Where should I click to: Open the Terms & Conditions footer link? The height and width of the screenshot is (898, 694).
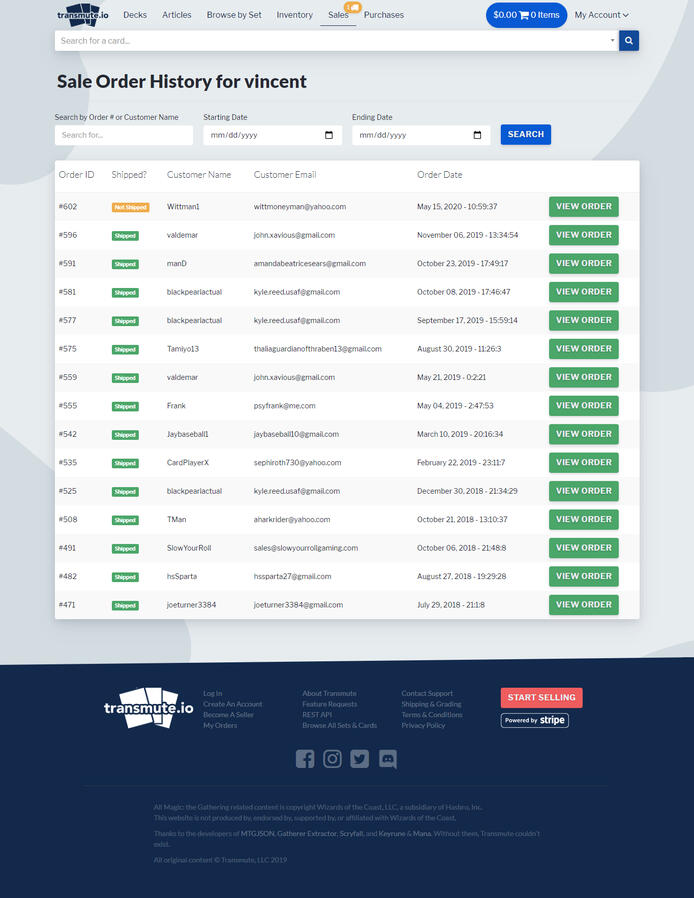(x=432, y=715)
